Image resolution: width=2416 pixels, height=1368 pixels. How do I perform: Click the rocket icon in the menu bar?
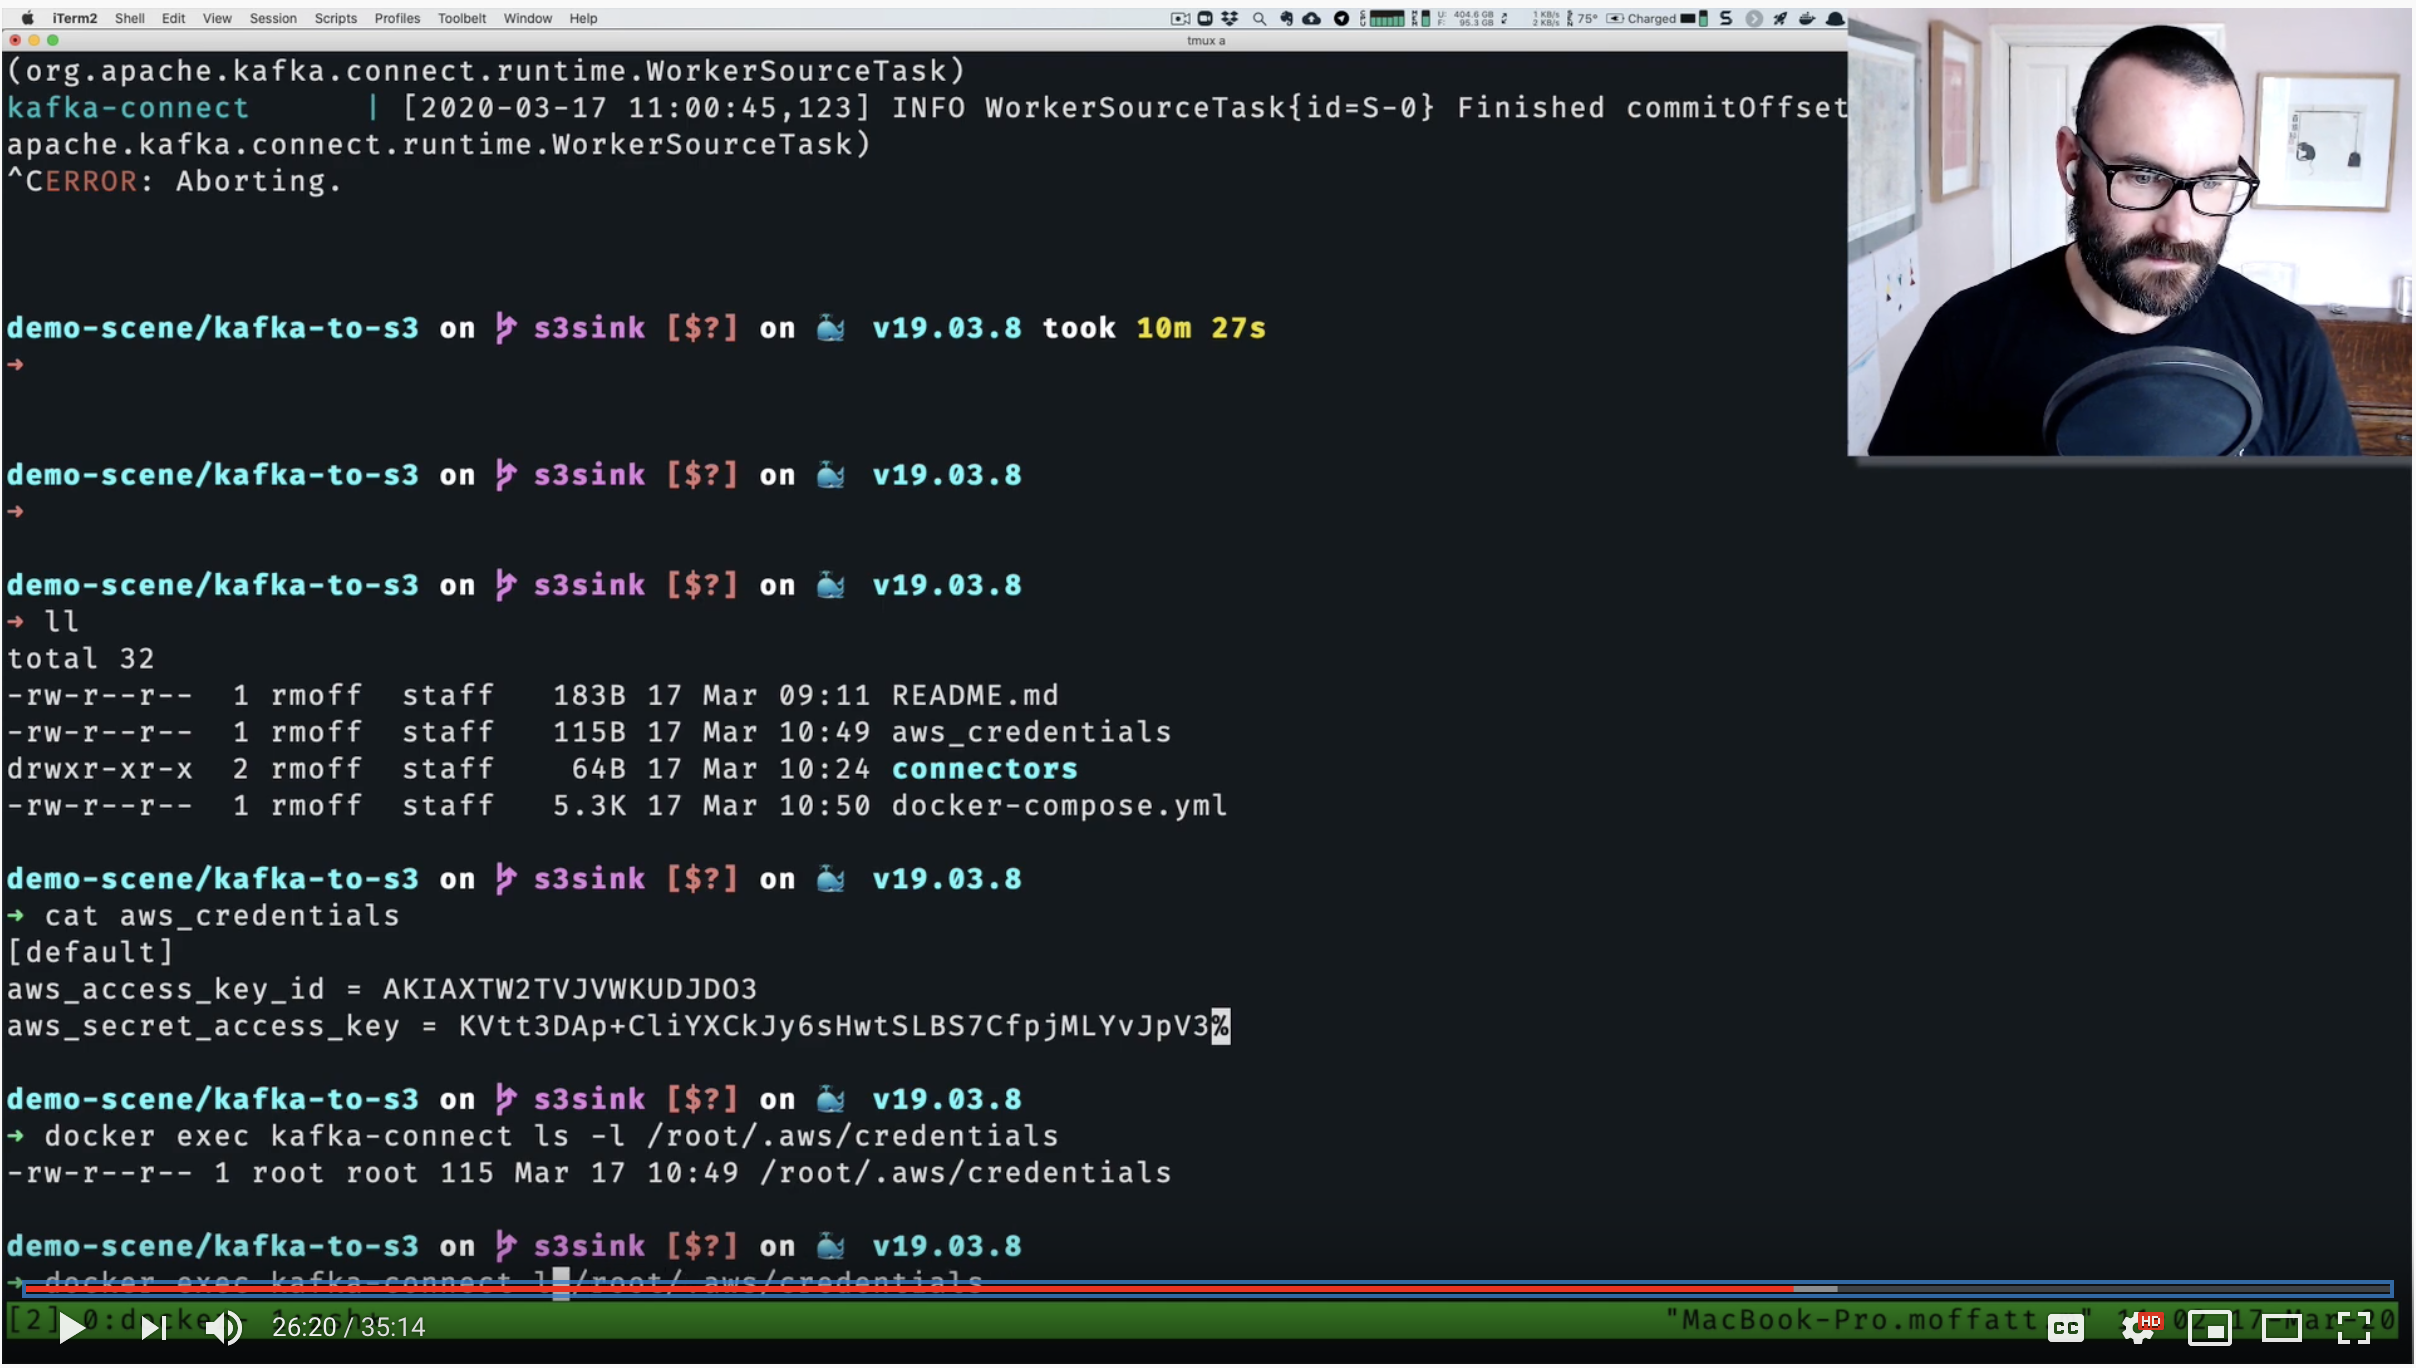click(1781, 17)
